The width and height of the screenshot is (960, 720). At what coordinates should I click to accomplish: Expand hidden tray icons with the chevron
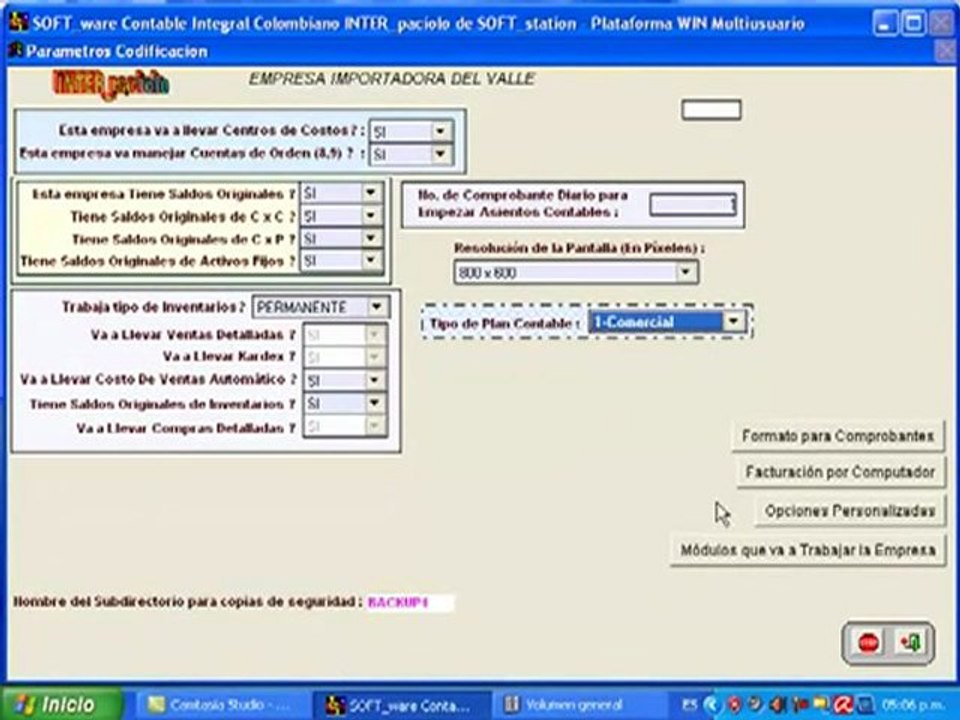(711, 705)
